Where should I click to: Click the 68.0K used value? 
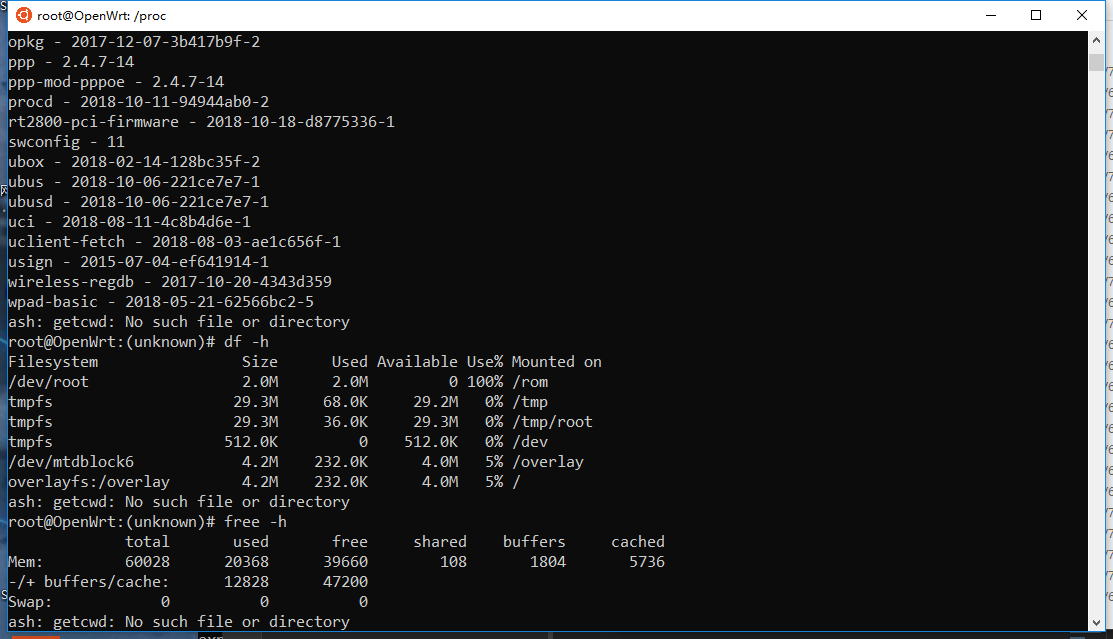click(x=346, y=402)
